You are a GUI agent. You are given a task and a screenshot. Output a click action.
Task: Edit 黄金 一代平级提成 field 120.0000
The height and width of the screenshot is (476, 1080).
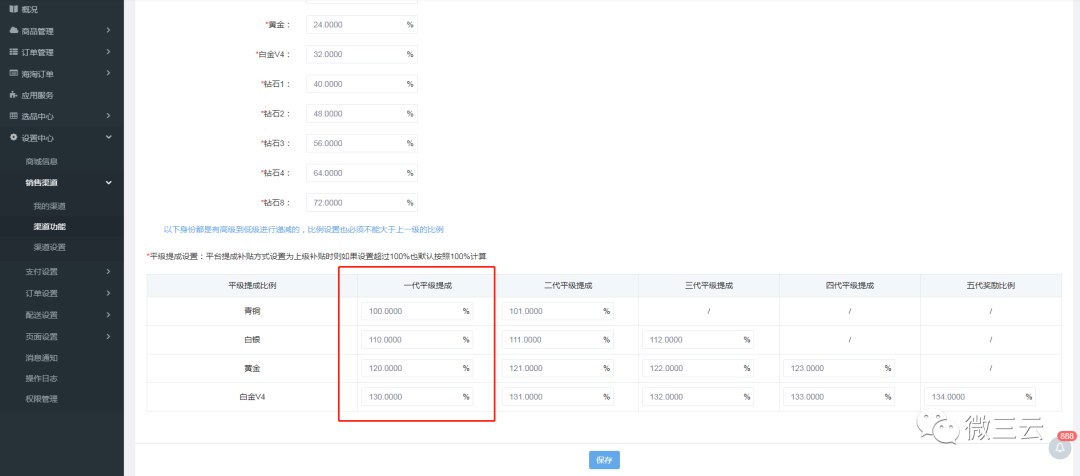(x=417, y=369)
